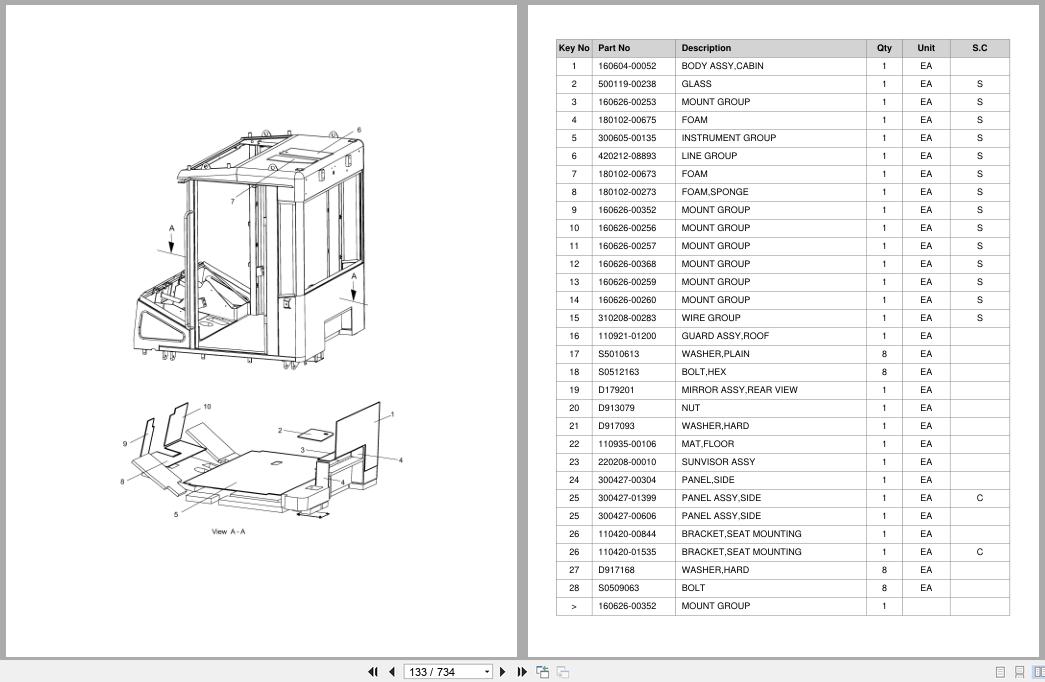
Task: Click the go to previous view icon
Action: point(542,672)
